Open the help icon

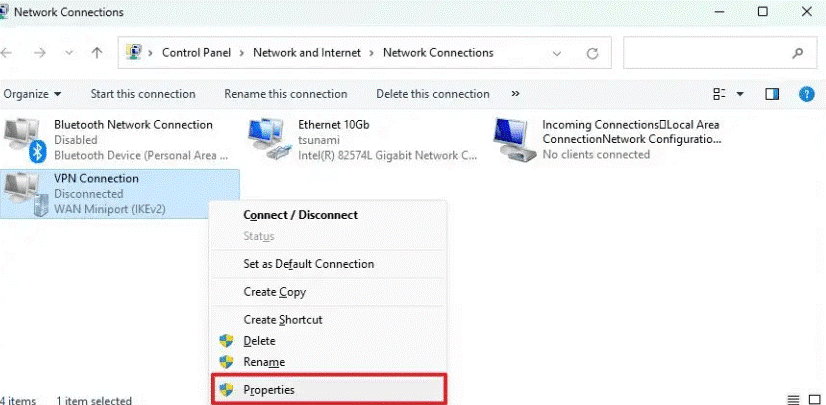pyautogui.click(x=806, y=94)
